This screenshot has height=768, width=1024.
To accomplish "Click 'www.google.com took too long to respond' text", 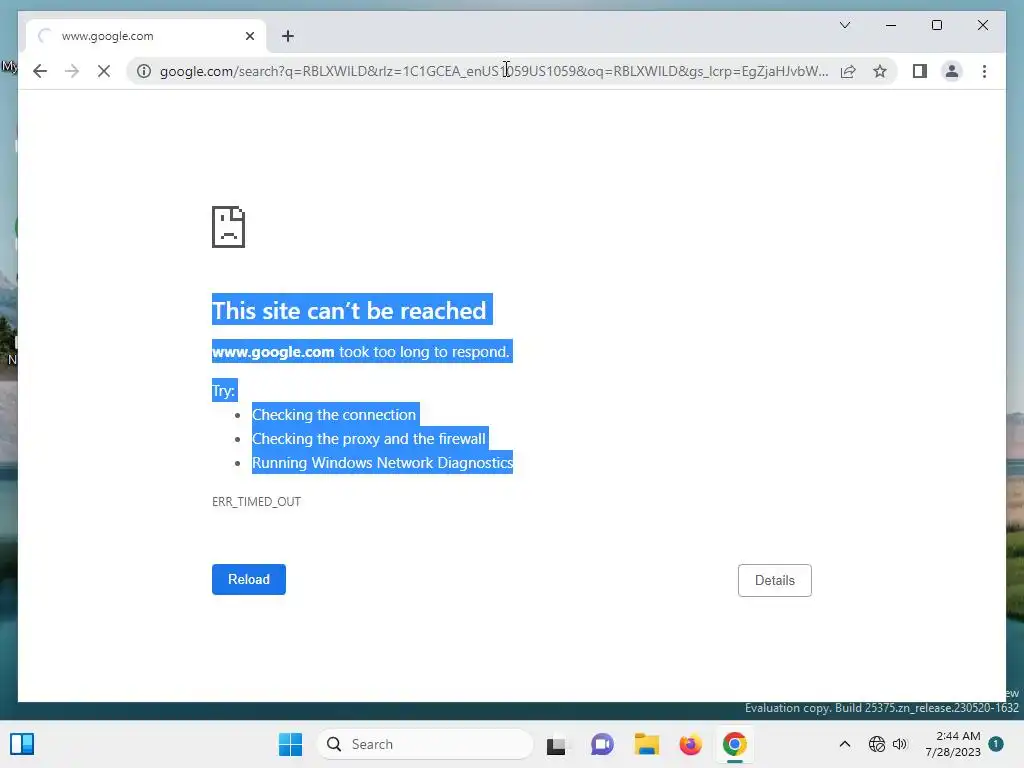I will click(360, 351).
